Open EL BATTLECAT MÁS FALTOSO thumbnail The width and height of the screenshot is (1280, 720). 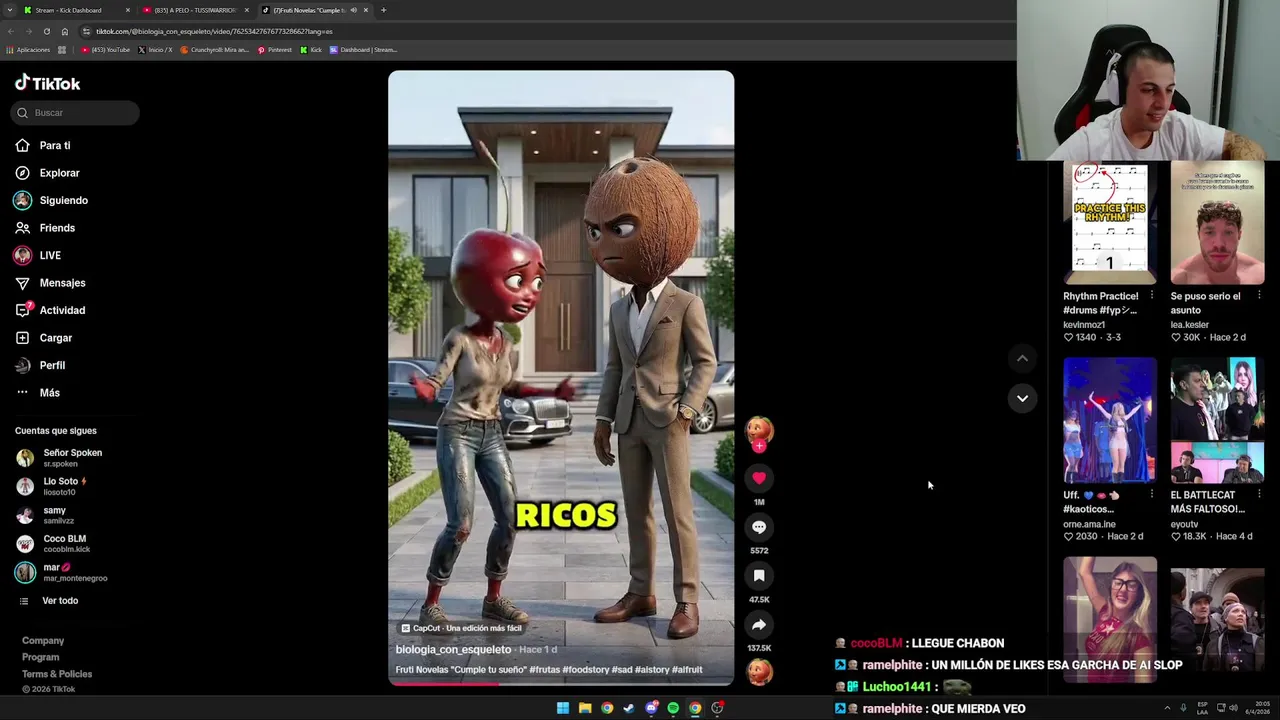1217,421
